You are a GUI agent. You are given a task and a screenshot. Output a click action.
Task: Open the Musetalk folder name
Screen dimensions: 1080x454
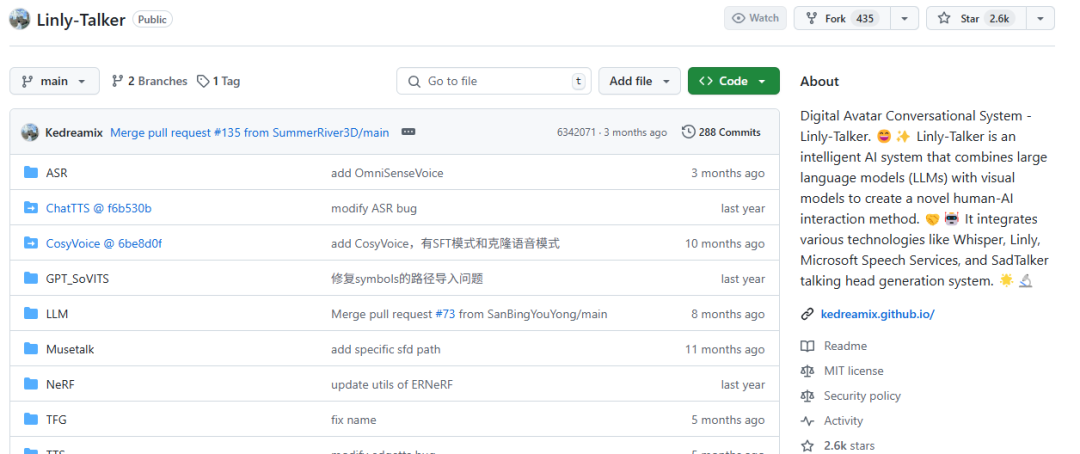click(70, 349)
